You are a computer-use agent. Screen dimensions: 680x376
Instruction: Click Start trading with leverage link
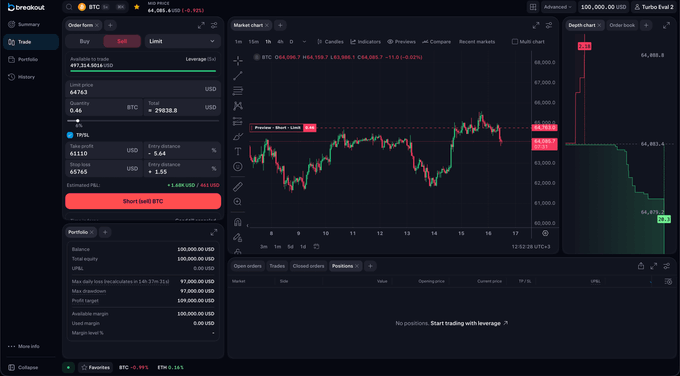pyautogui.click(x=469, y=323)
